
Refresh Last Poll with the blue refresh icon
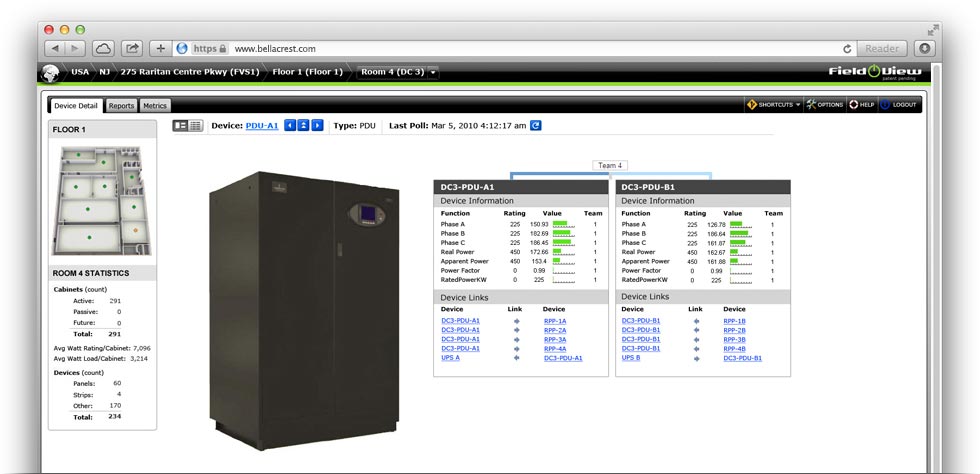point(536,126)
